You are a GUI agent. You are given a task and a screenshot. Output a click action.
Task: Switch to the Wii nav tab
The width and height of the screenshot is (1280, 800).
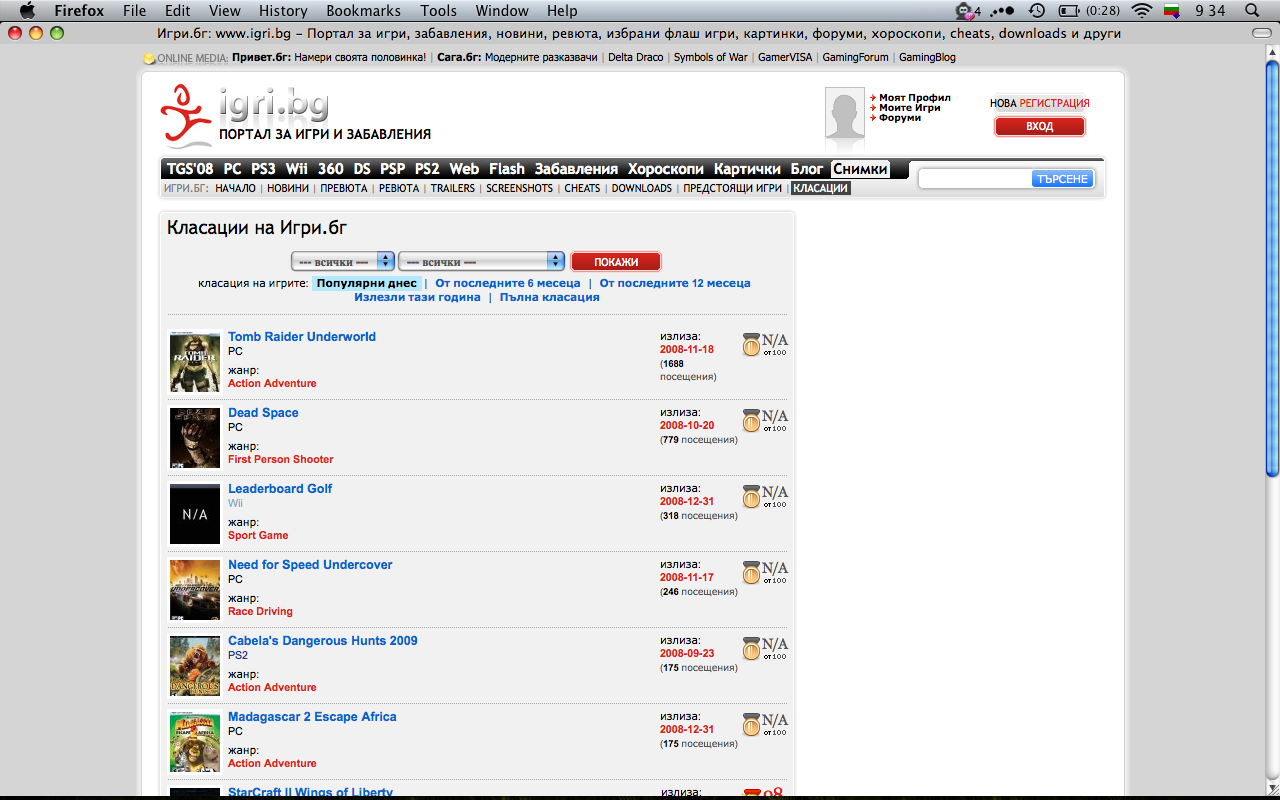click(296, 169)
